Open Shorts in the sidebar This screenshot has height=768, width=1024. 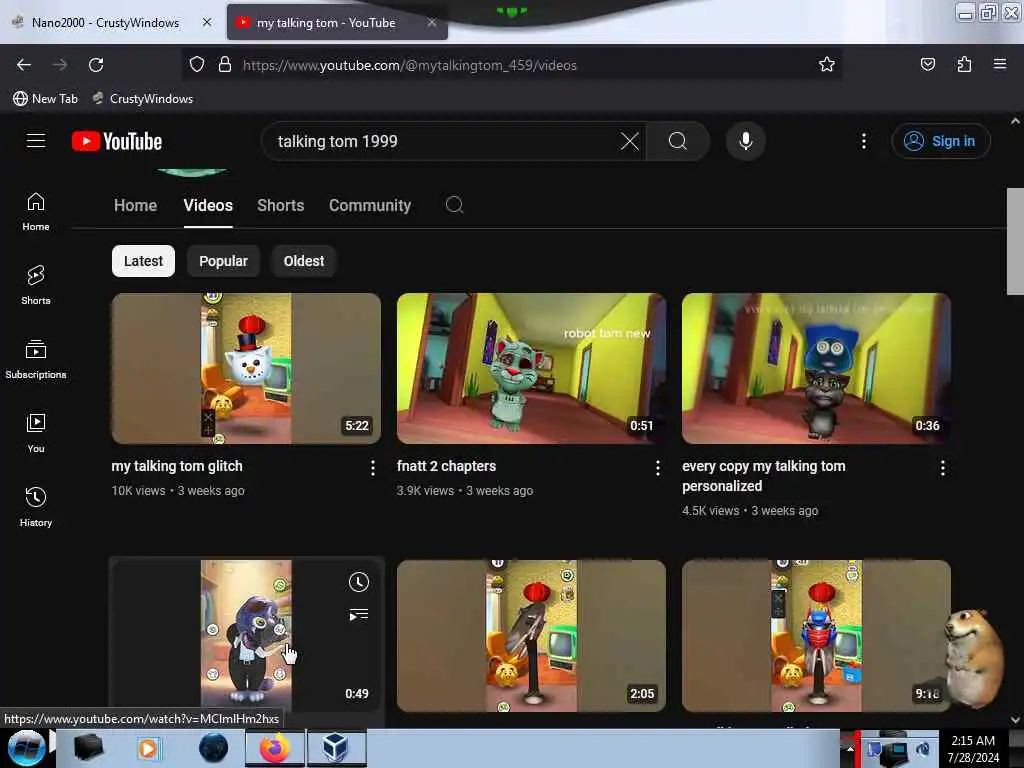click(36, 285)
